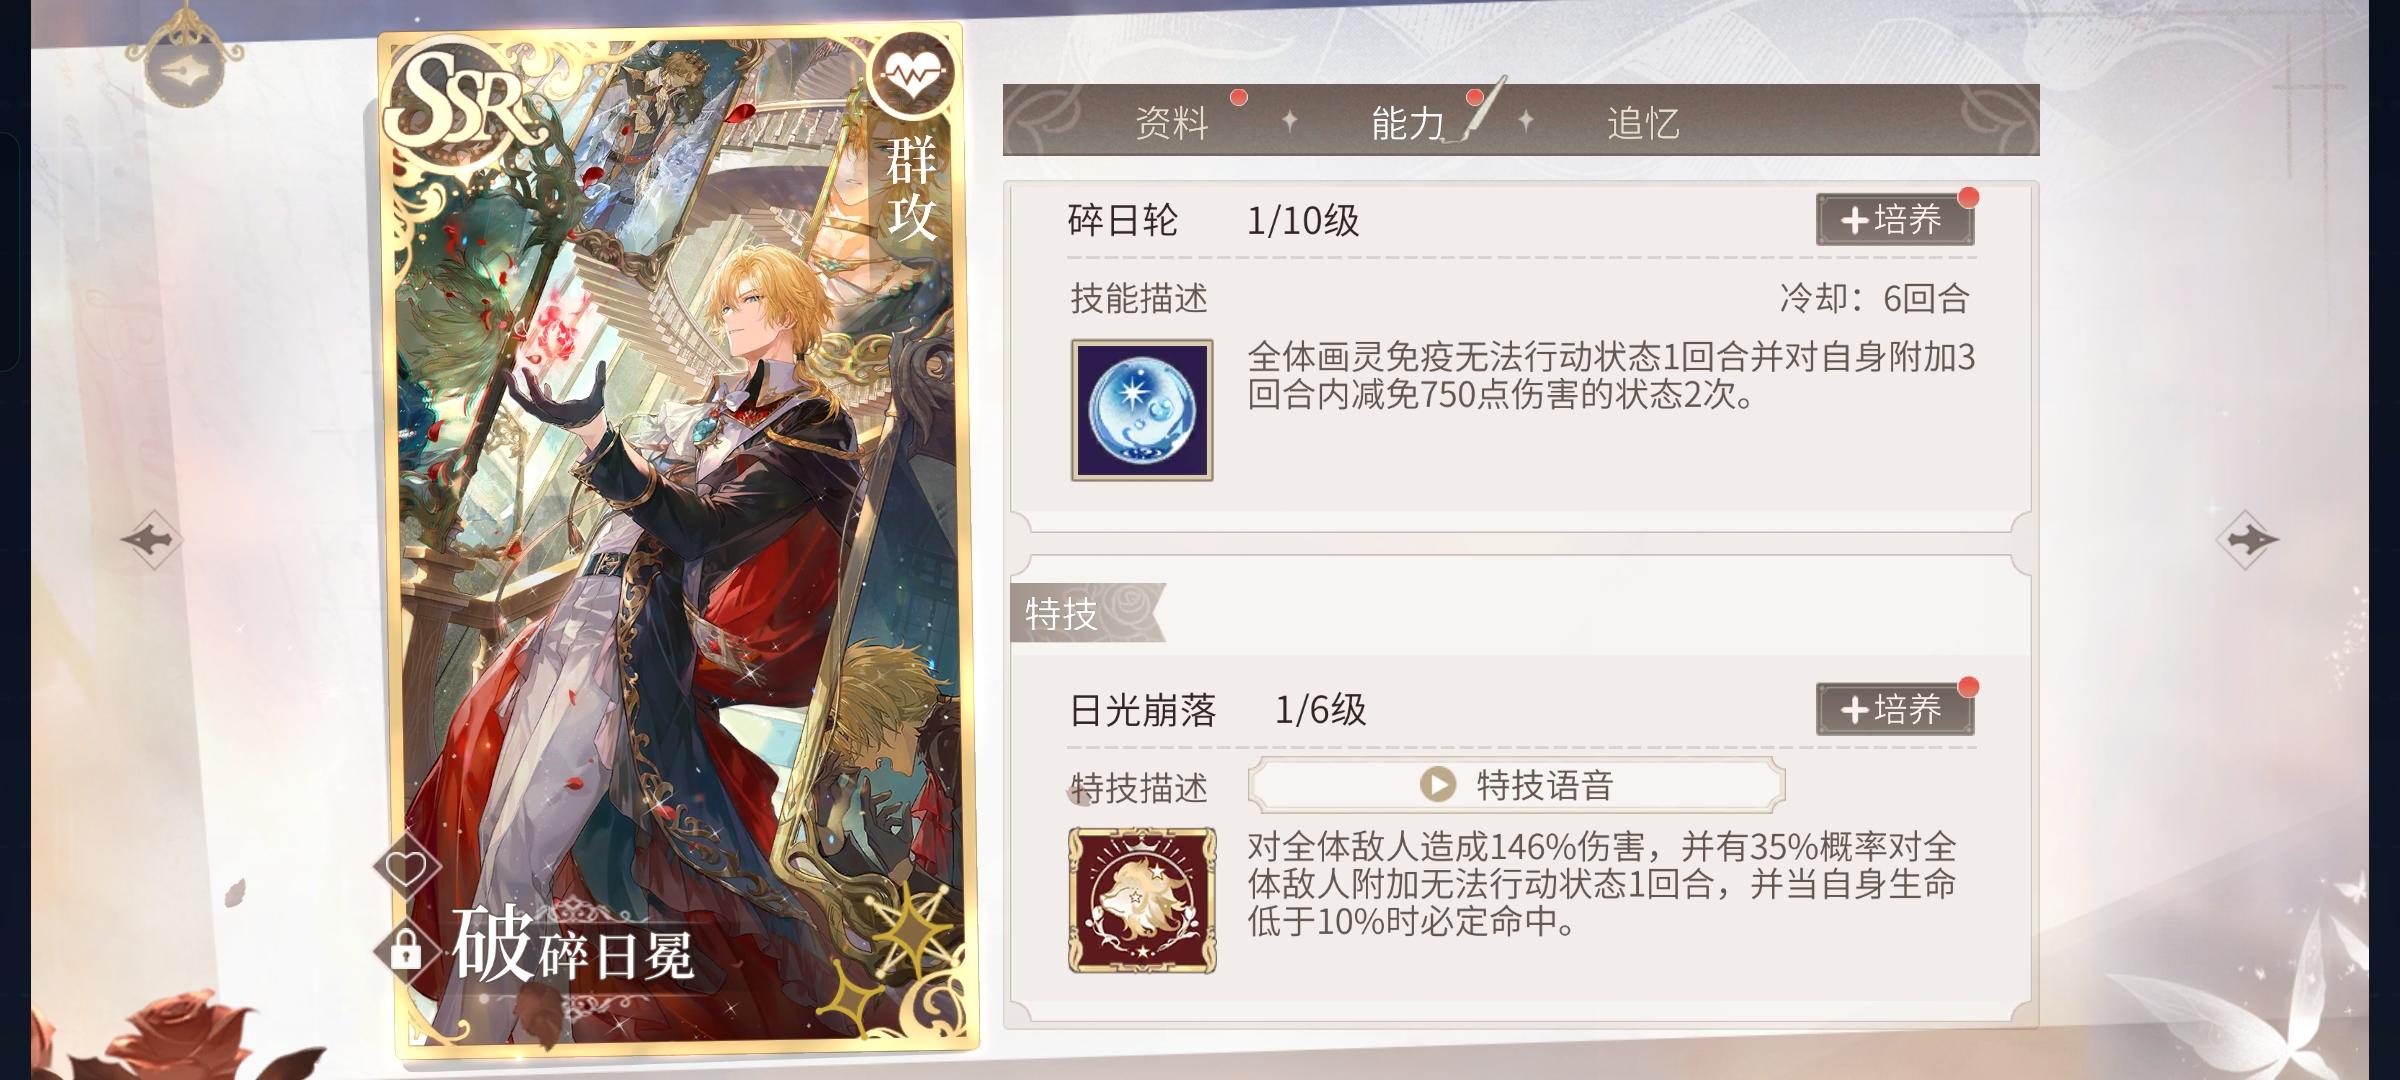This screenshot has width=2400, height=1080.
Task: Click 培养 button for 碎日轮 skill
Action: click(1895, 220)
